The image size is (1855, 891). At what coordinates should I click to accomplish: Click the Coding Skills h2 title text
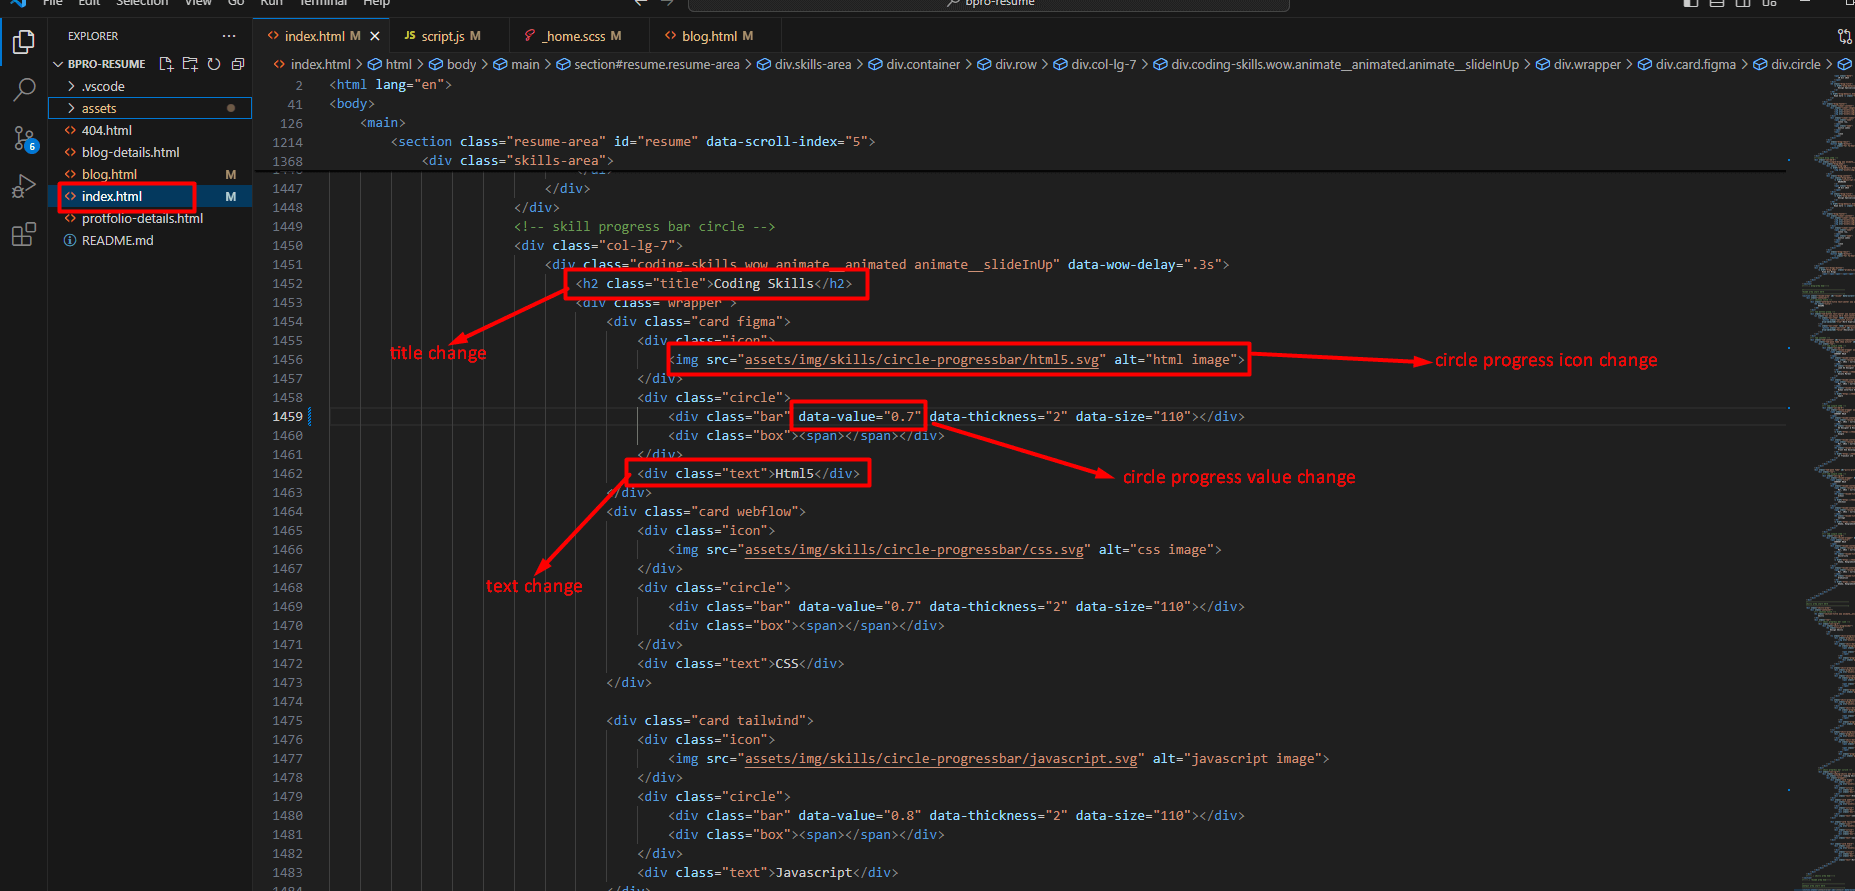tap(763, 284)
